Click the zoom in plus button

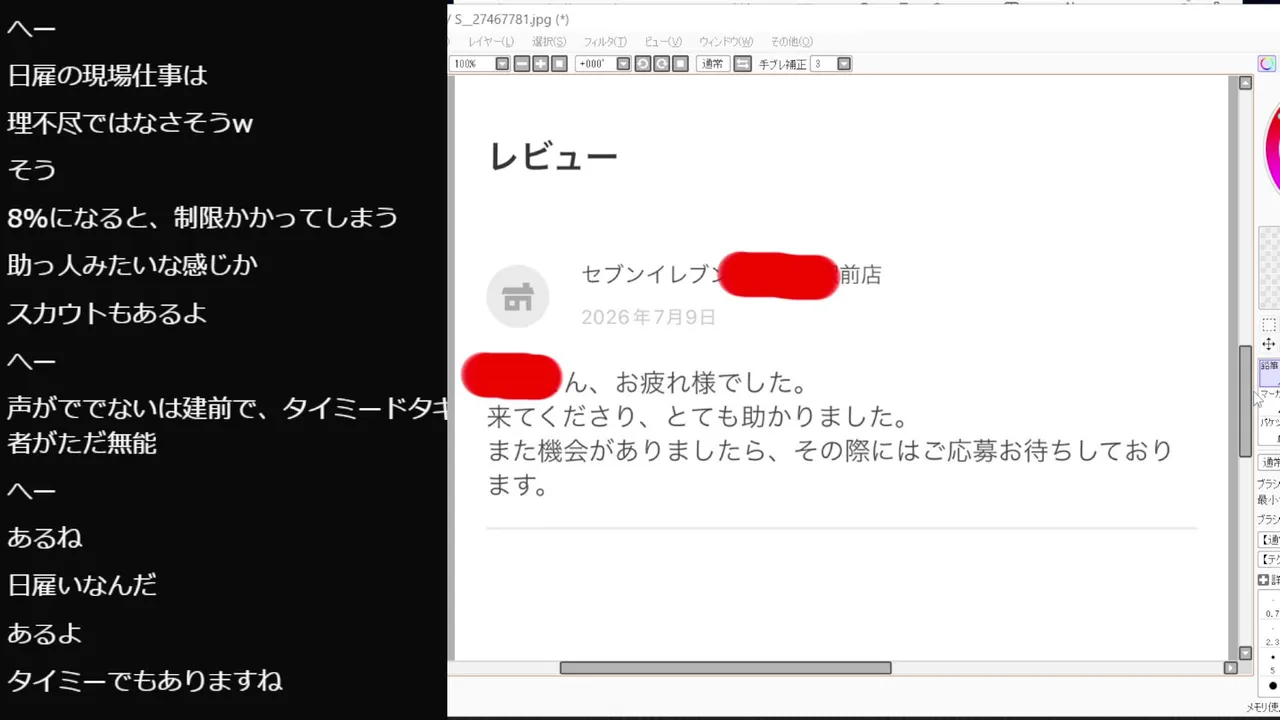[x=541, y=64]
